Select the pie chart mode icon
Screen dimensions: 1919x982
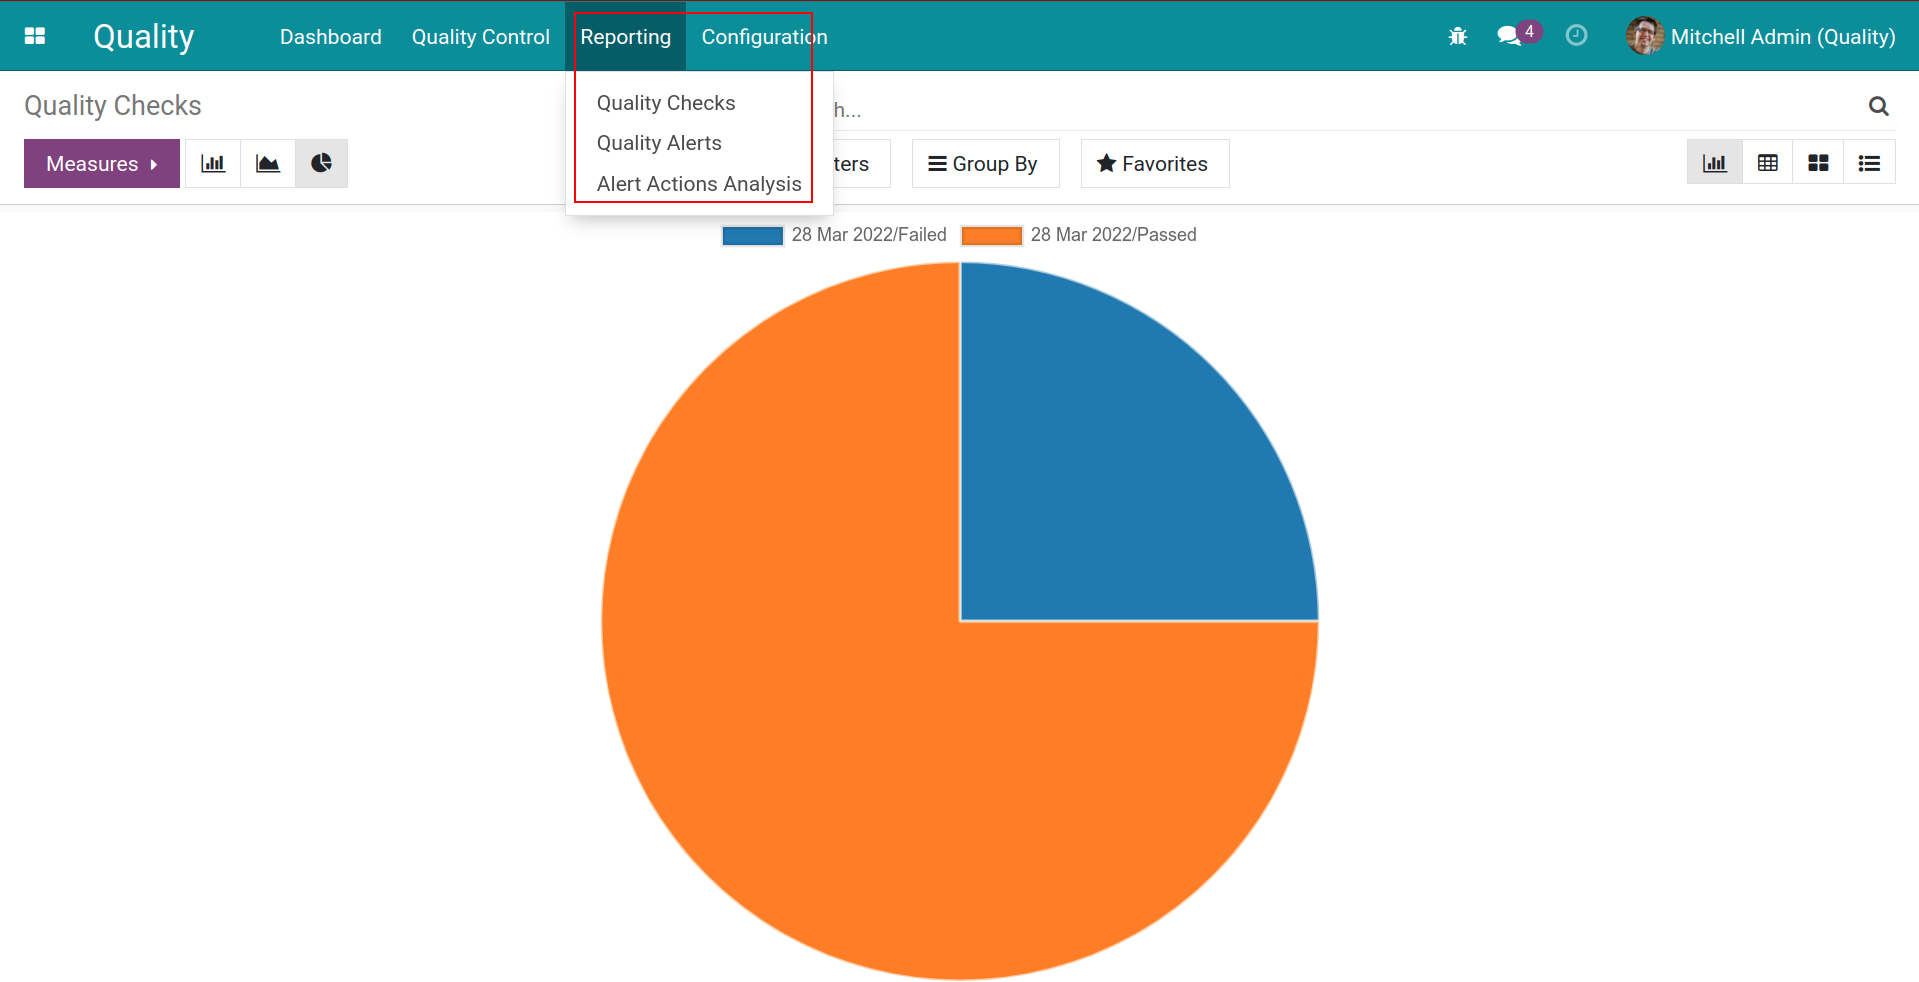321,163
